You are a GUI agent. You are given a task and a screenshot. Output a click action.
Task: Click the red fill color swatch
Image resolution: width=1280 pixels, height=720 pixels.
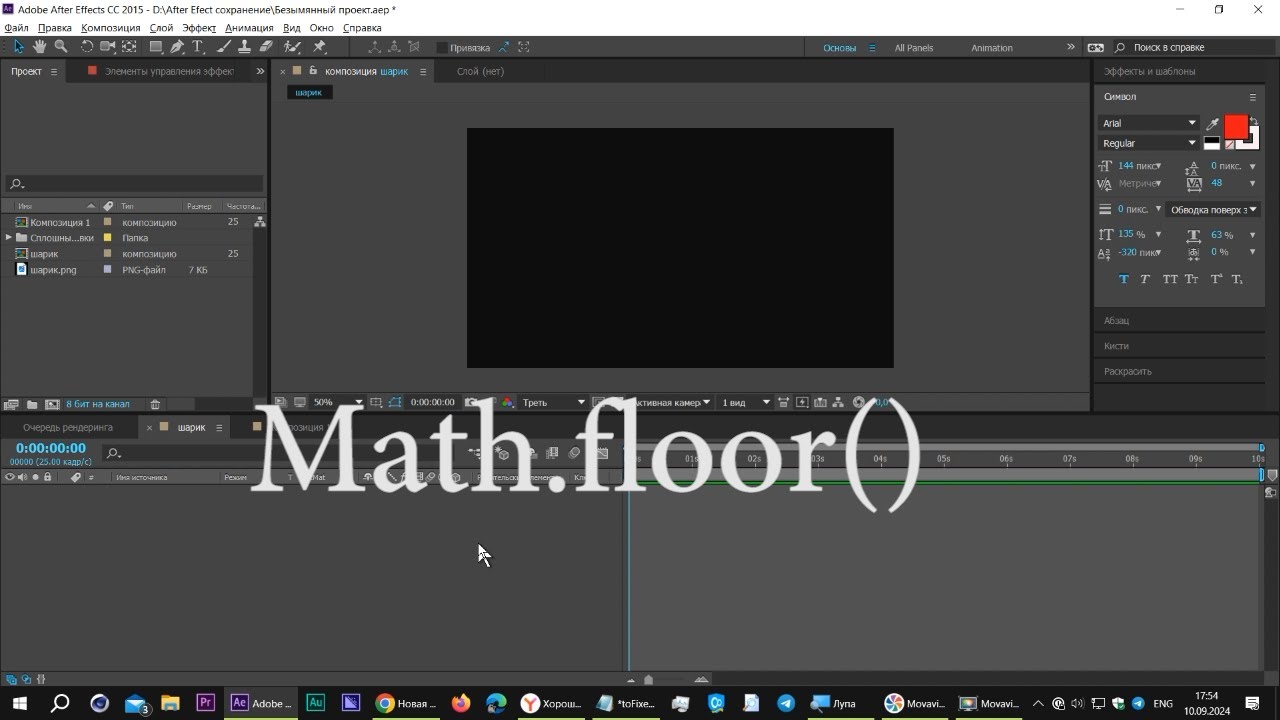click(1236, 126)
